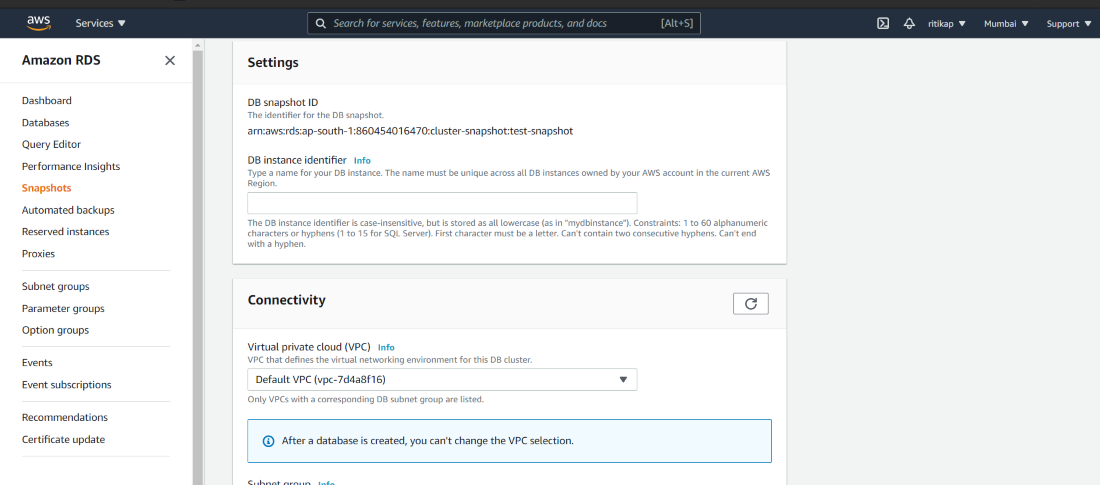
Task: Expand the ritikap account menu
Action: click(x=947, y=23)
